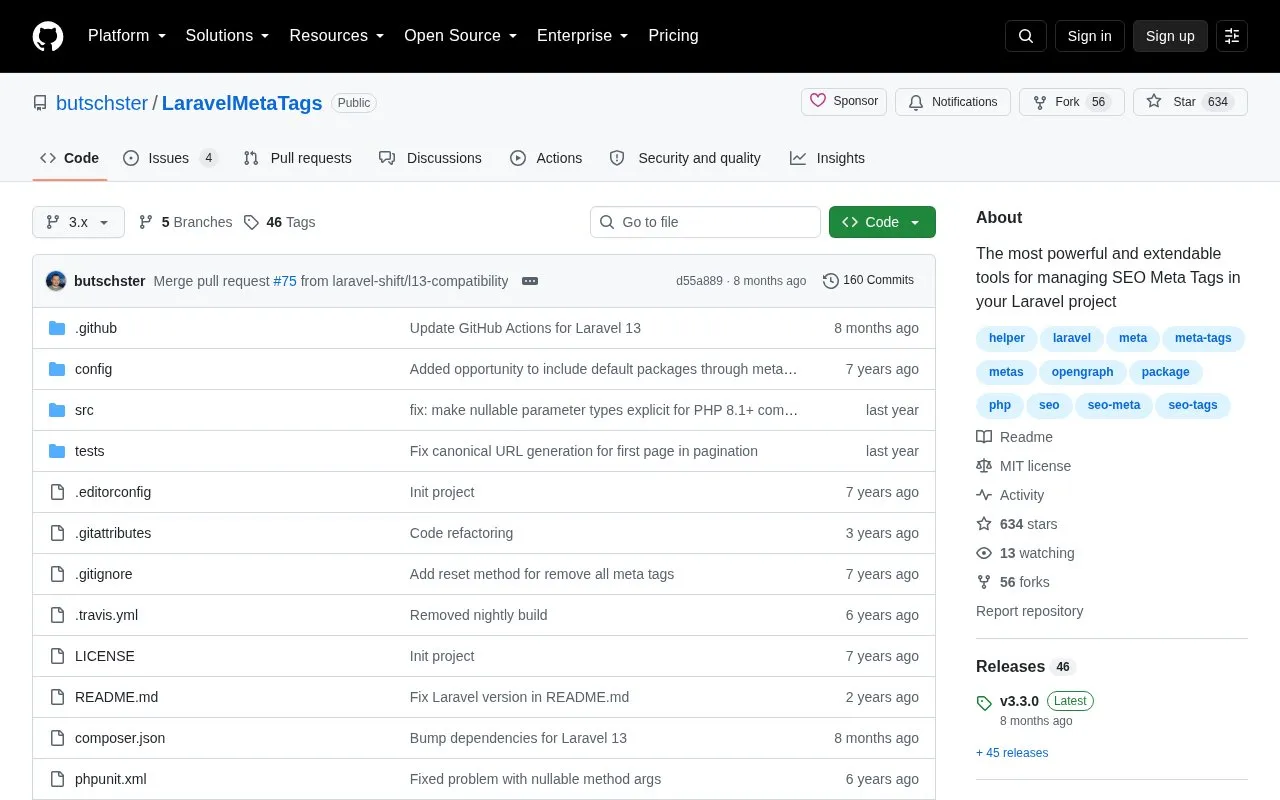This screenshot has height=800, width=1280.
Task: Open the appearance settings icon button
Action: click(x=1232, y=36)
